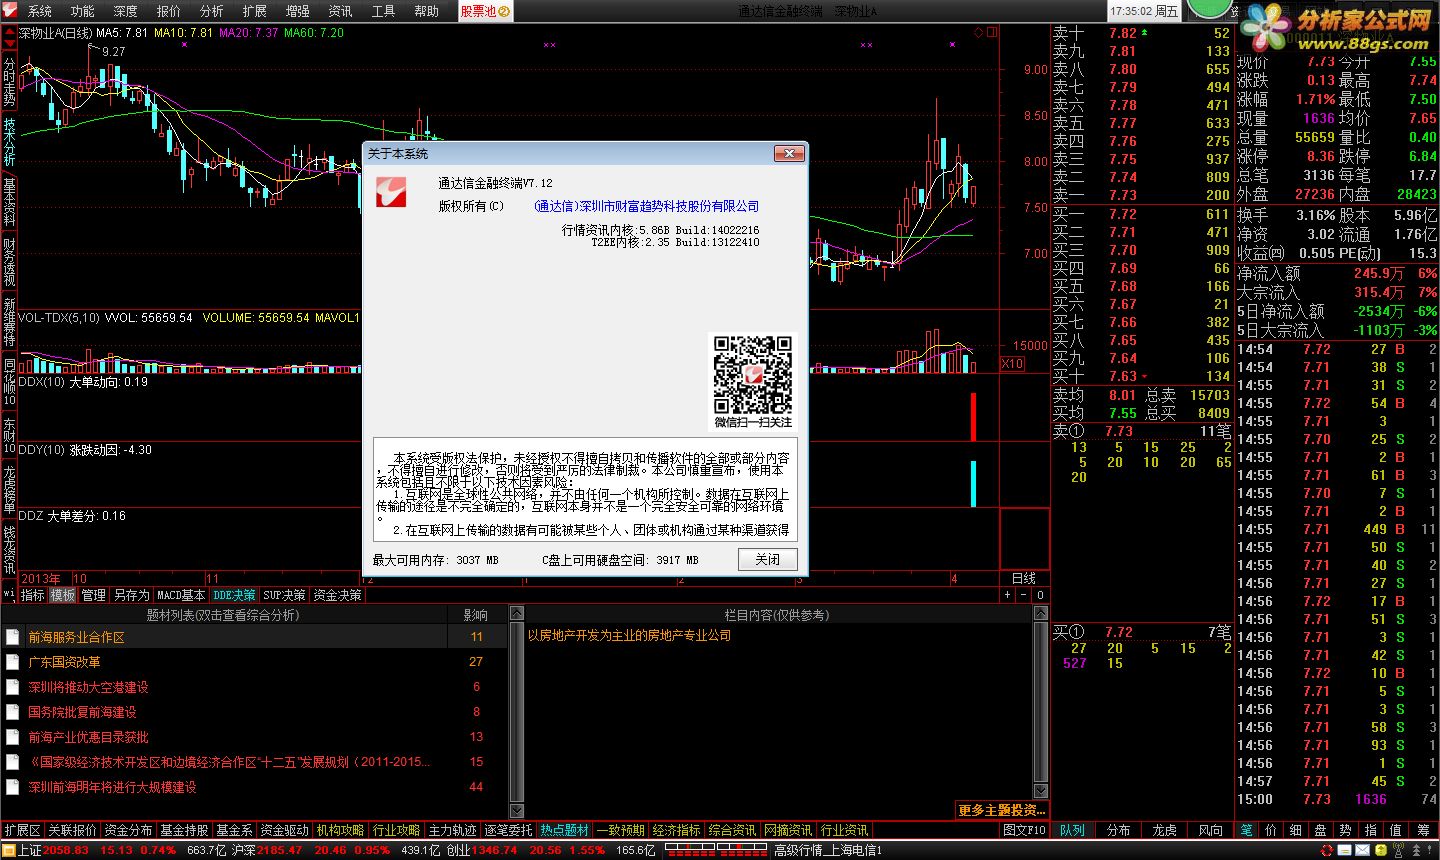The image size is (1440, 860).
Task: Click the 关闭 button in the about dialog
Action: pos(768,559)
